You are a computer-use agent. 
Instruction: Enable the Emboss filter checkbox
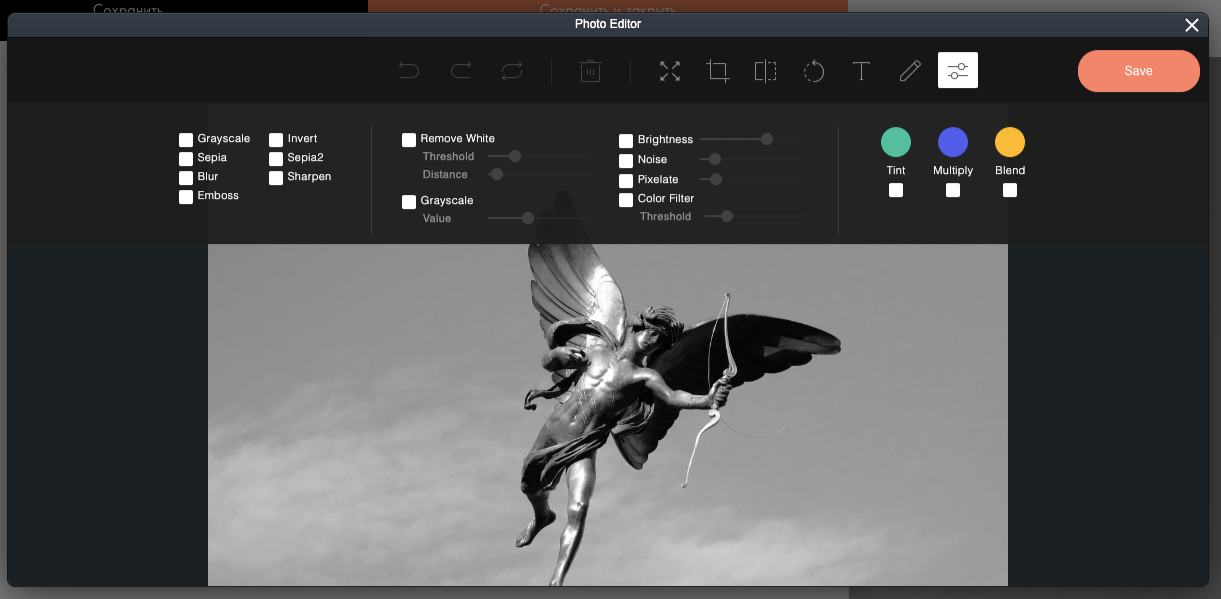186,197
